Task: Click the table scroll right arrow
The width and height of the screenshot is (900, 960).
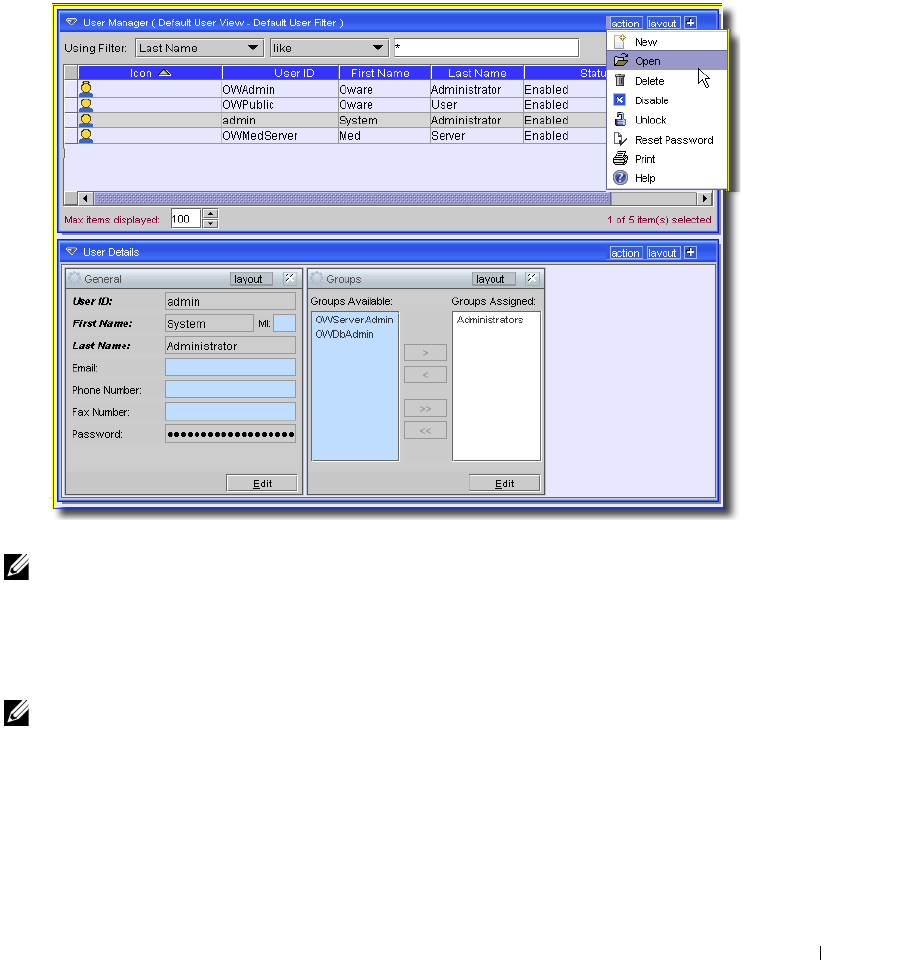Action: coord(705,198)
